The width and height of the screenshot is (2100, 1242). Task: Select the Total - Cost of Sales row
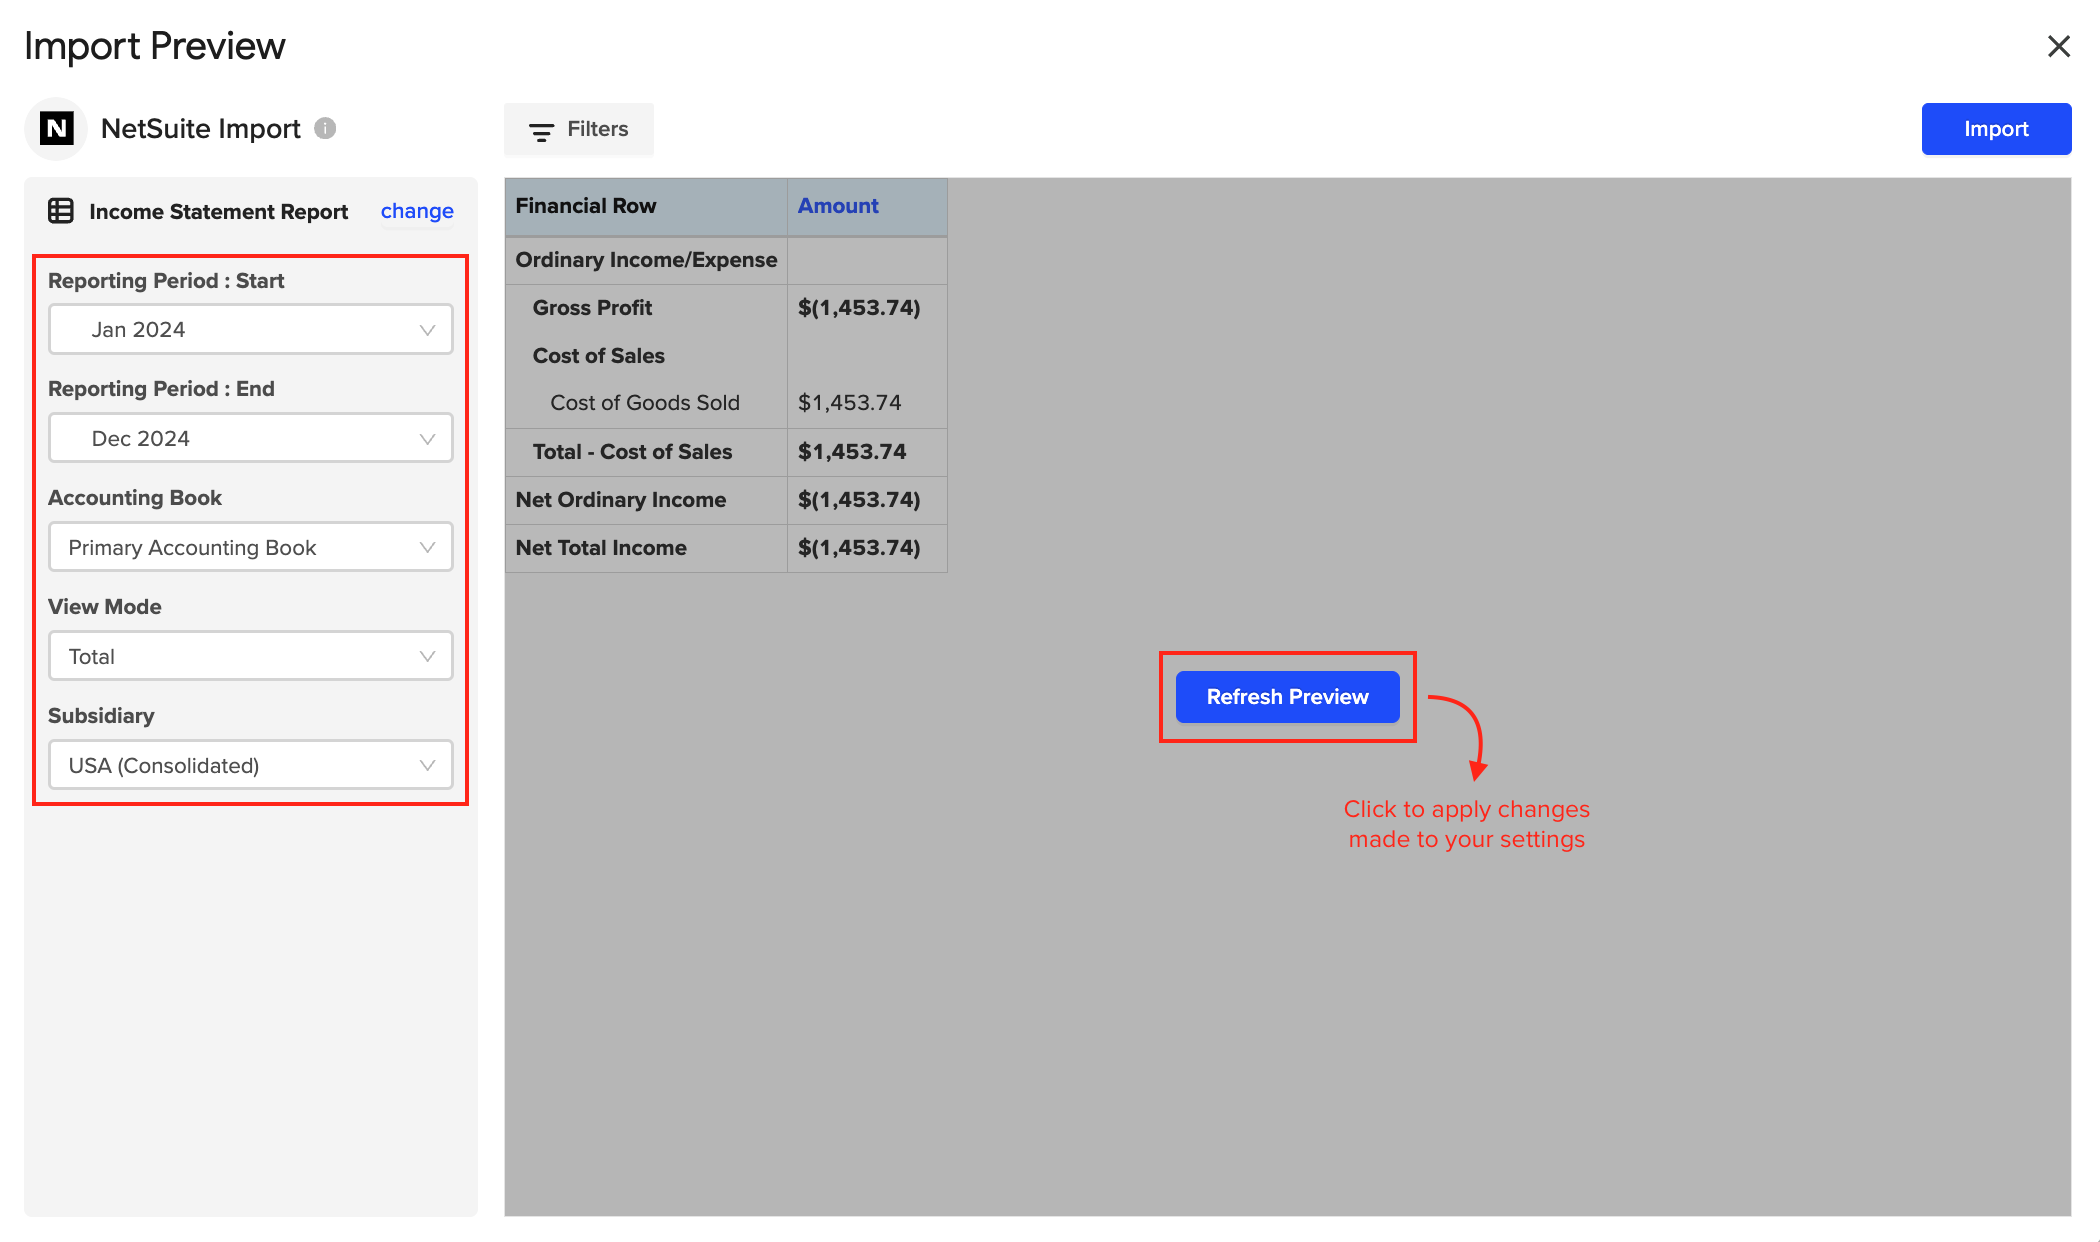(726, 452)
